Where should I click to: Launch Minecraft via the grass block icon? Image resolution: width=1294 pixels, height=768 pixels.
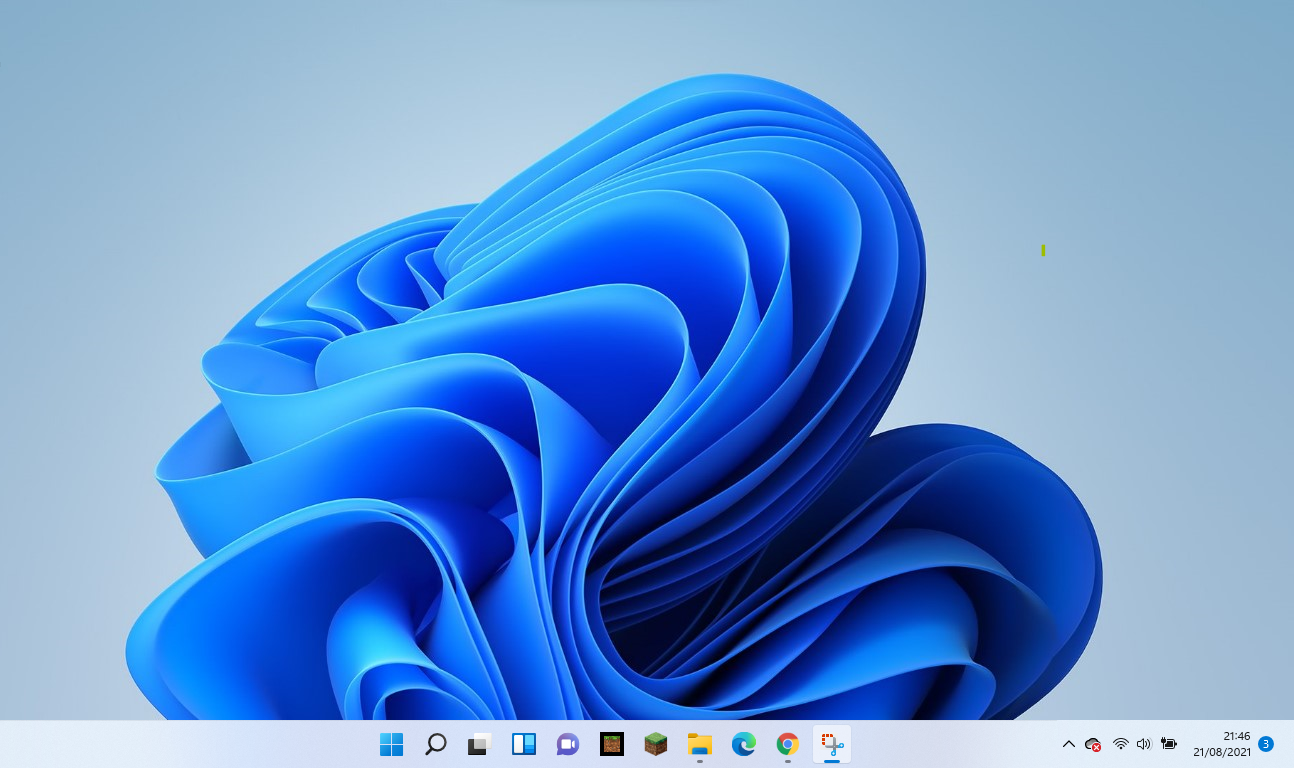coord(656,744)
